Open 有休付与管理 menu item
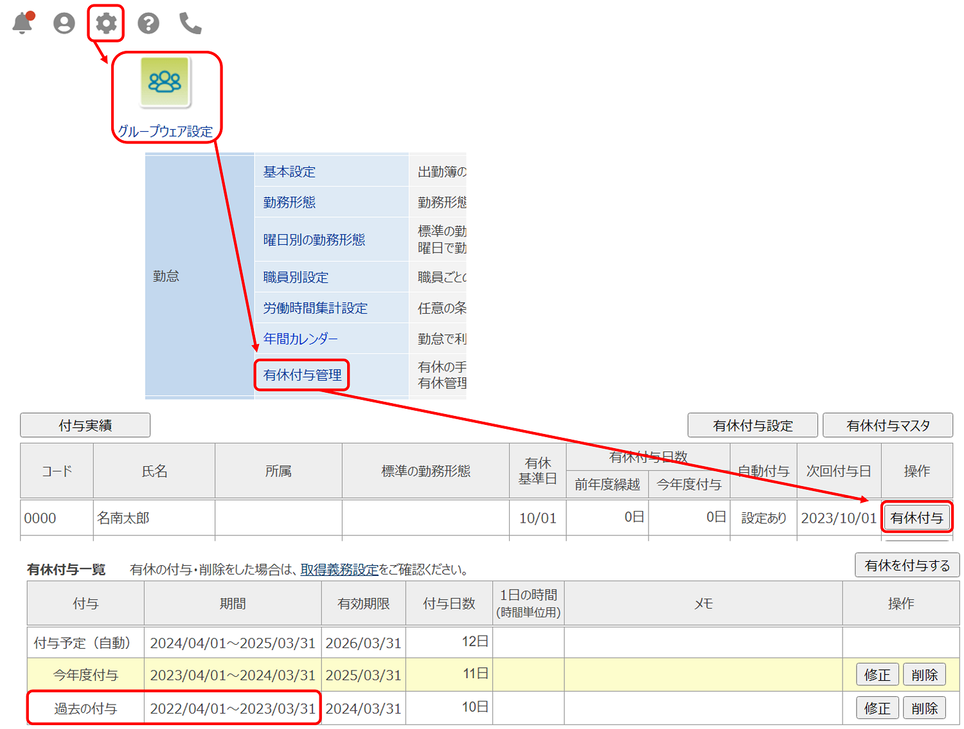The width and height of the screenshot is (964, 729). [302, 376]
